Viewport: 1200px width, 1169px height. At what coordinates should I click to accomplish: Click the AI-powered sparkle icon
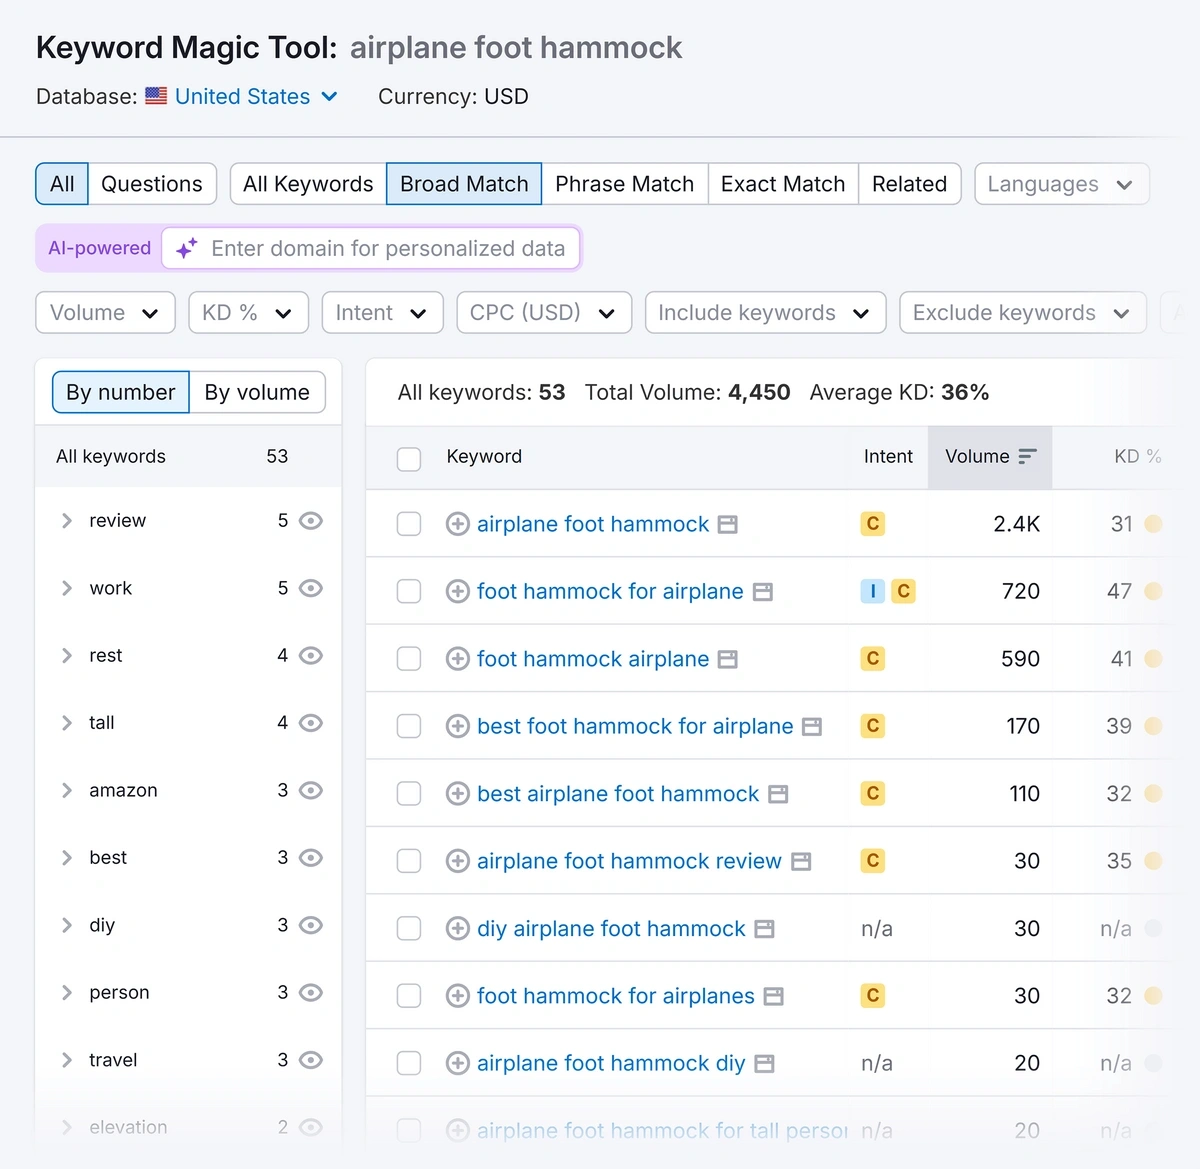pos(186,249)
